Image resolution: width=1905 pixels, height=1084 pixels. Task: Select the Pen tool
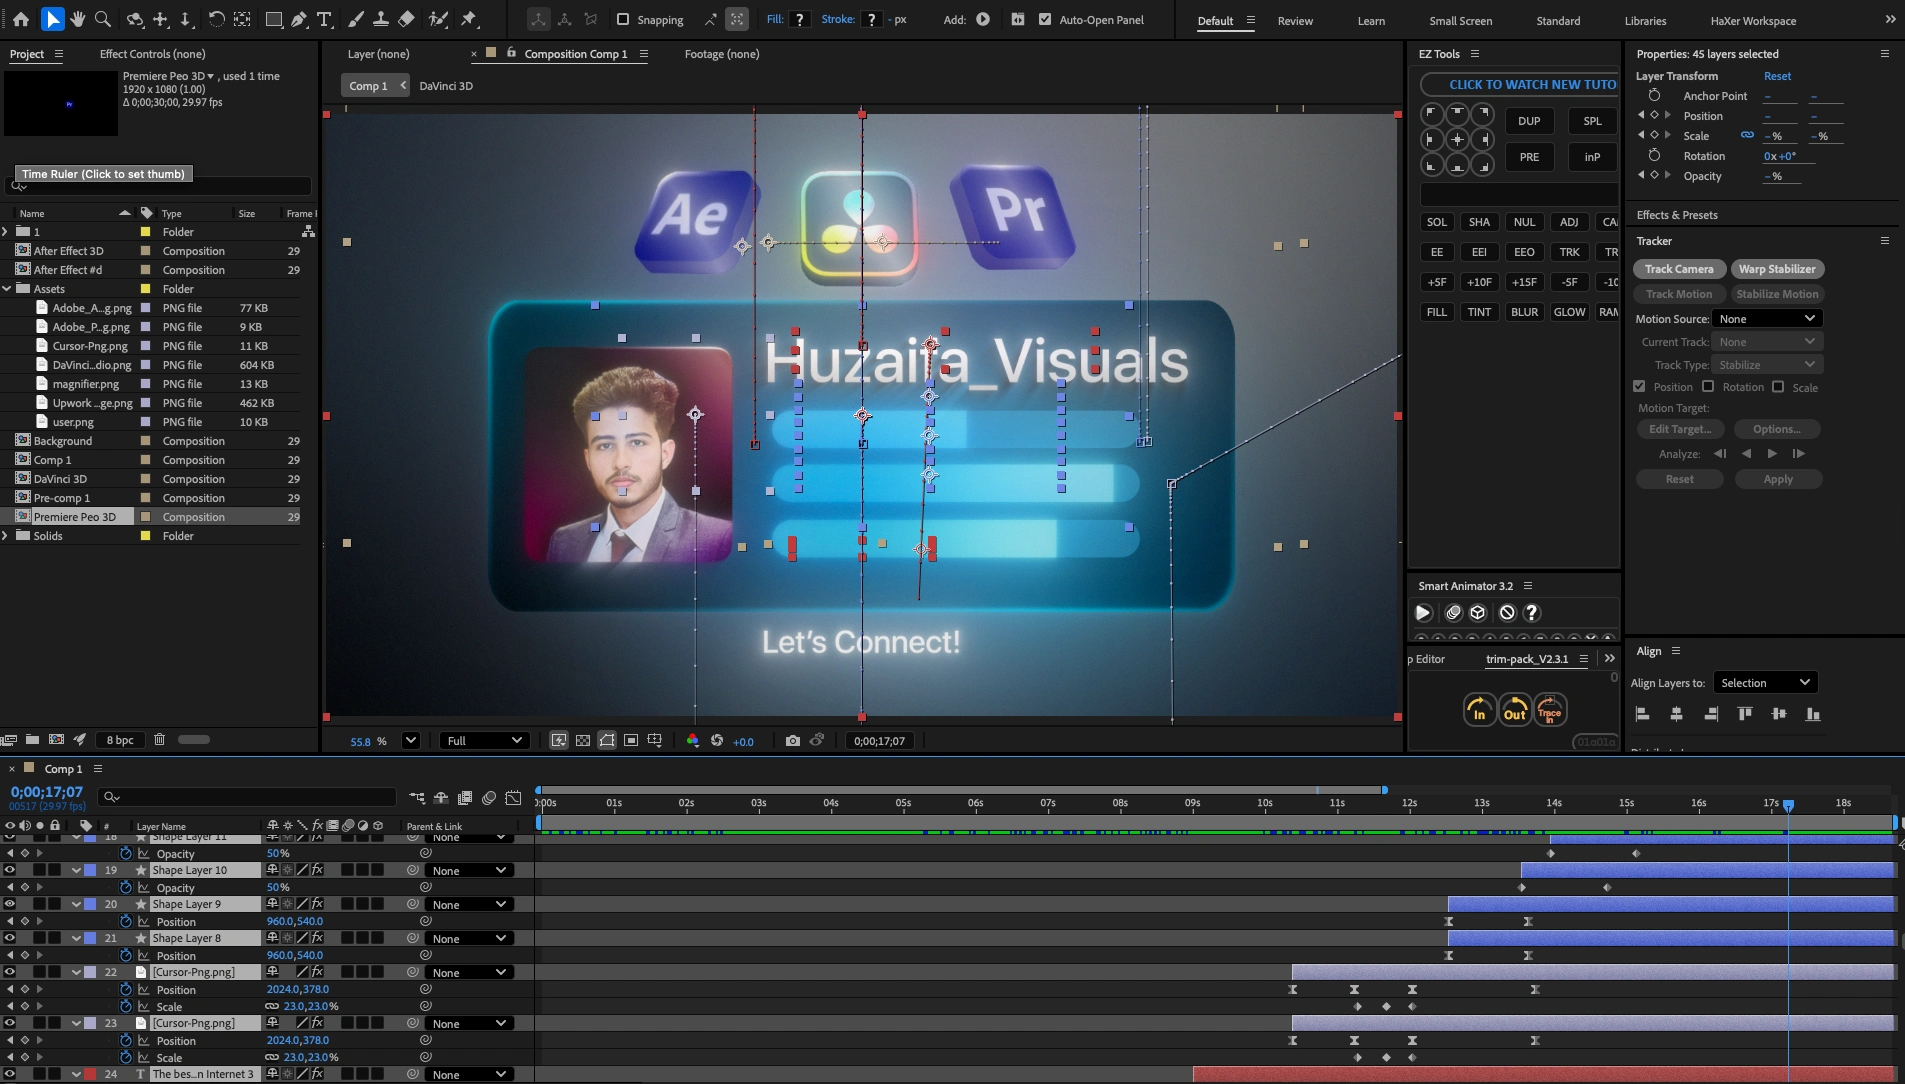[x=298, y=19]
